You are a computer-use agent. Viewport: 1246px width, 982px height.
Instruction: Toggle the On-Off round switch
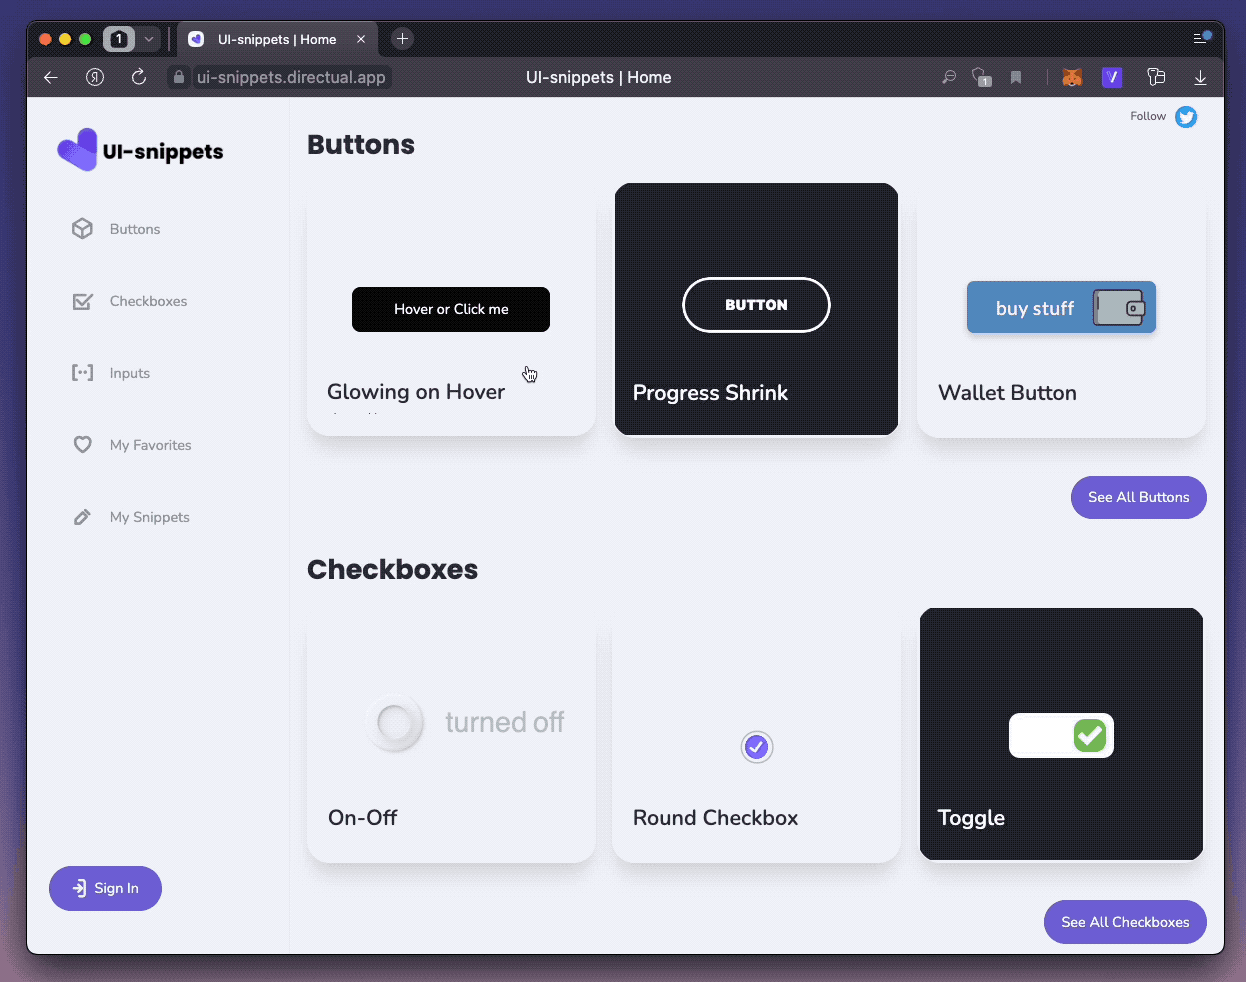click(x=395, y=722)
